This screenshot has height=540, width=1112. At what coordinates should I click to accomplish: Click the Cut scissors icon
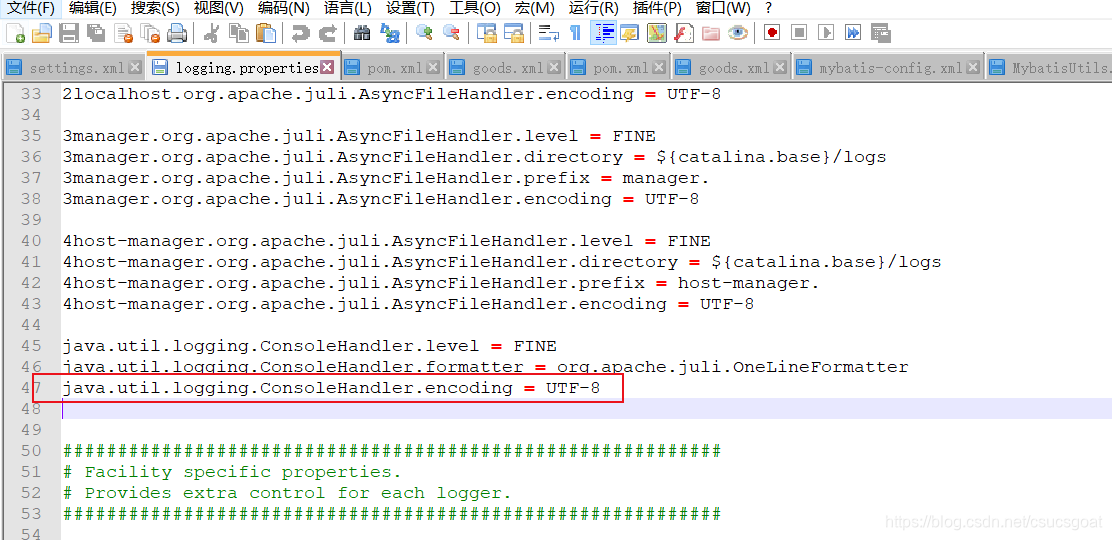coord(211,33)
